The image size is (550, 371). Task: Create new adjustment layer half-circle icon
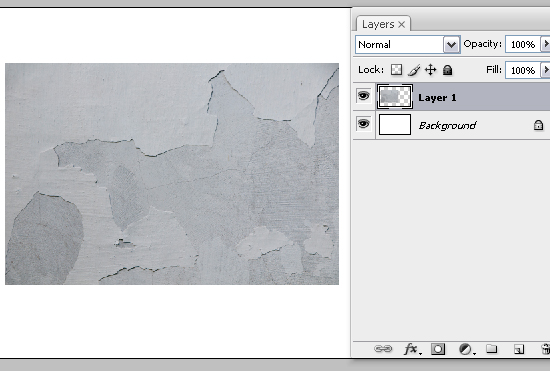coord(466,349)
